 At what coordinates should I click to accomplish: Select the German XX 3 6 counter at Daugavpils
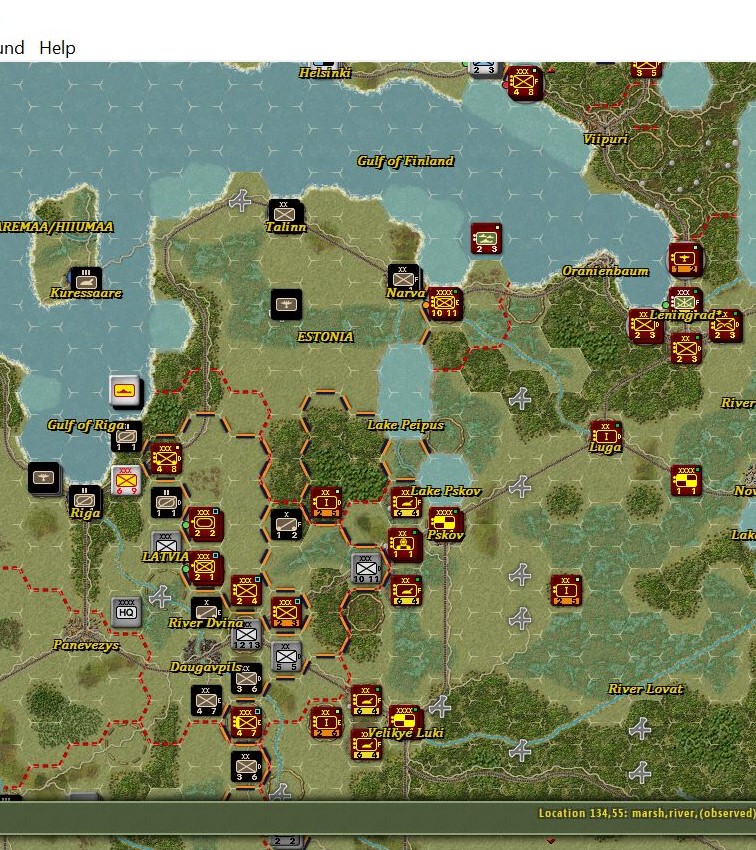click(247, 679)
